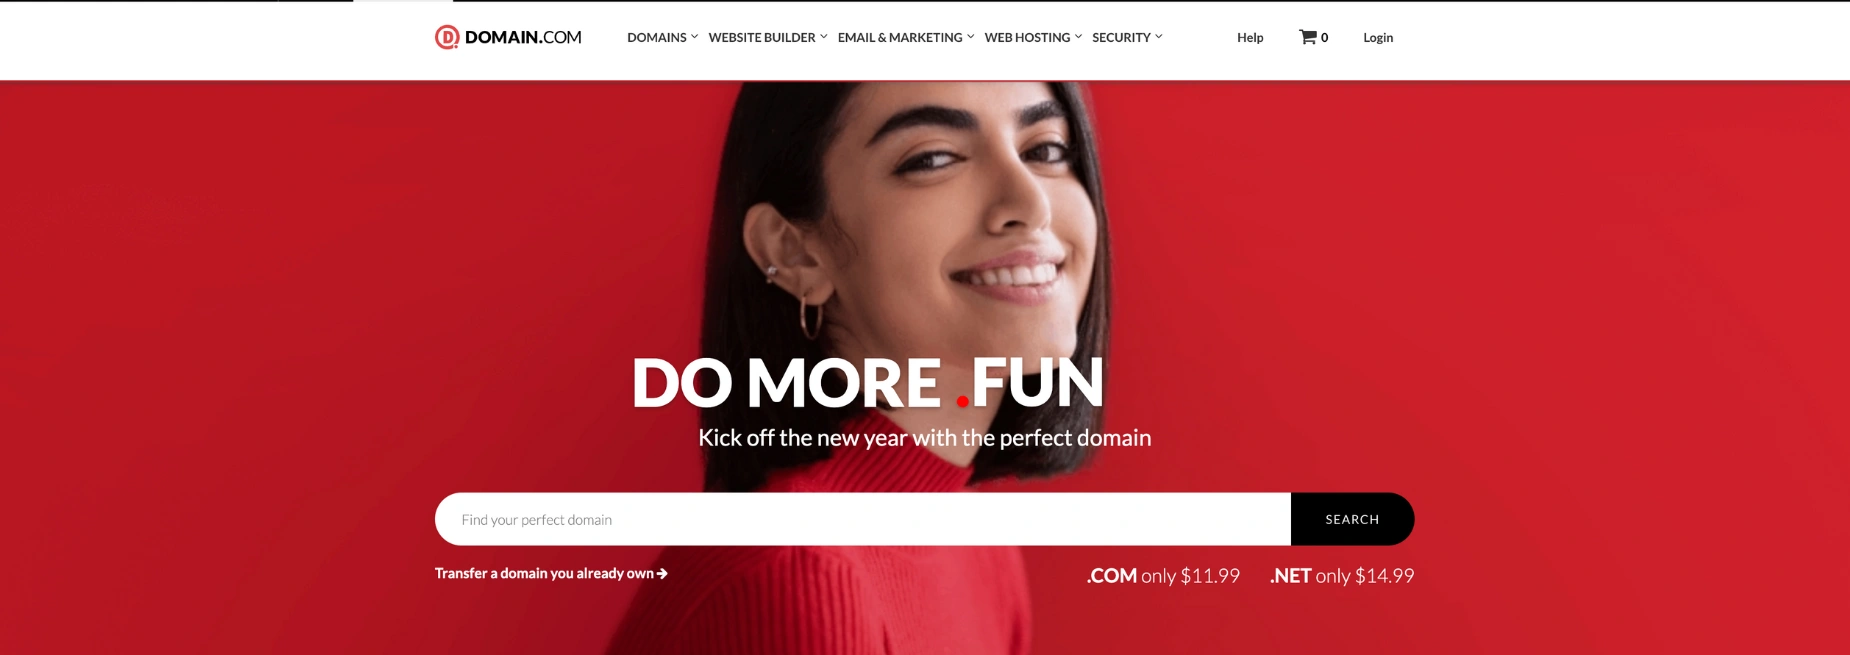Open the WEB HOSTING menu
Image resolution: width=1850 pixels, height=655 pixels.
tap(1027, 37)
